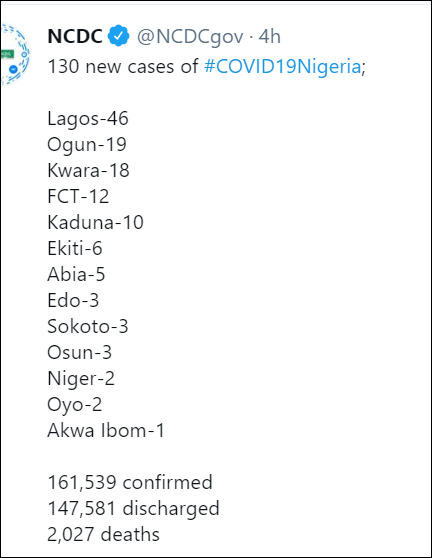Screen dimensions: 432x558
Task: Click the Ekiti-6 line
Action: (x=75, y=248)
